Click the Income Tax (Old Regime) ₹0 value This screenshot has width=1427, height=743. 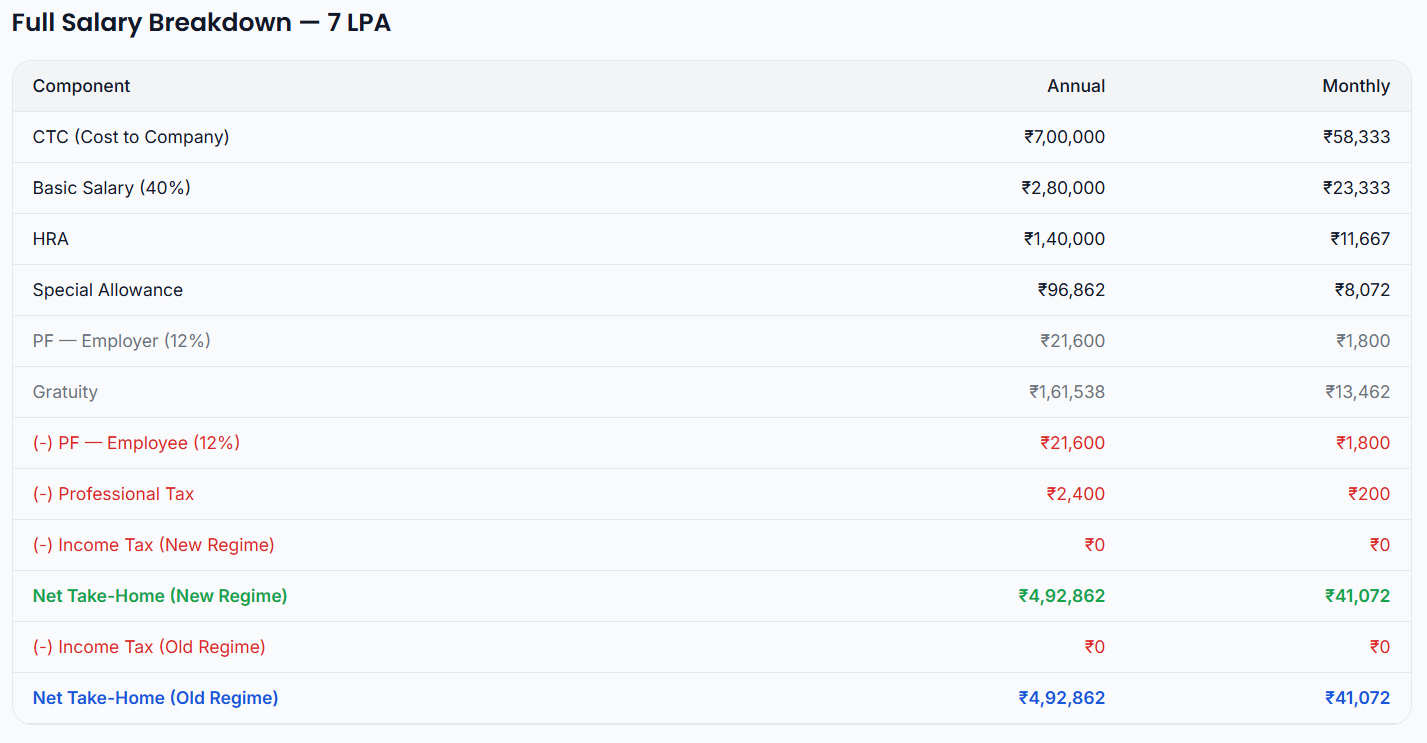point(1095,647)
